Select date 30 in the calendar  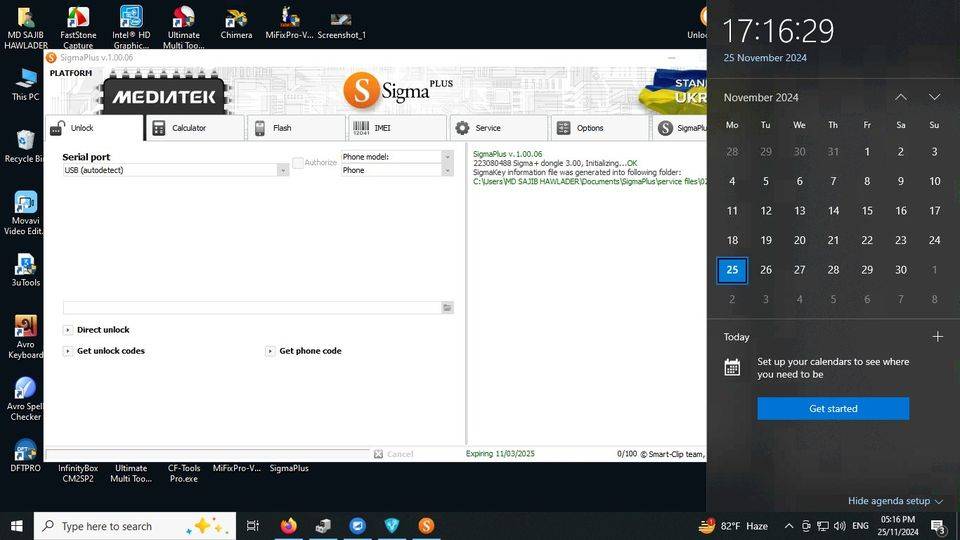coord(901,270)
